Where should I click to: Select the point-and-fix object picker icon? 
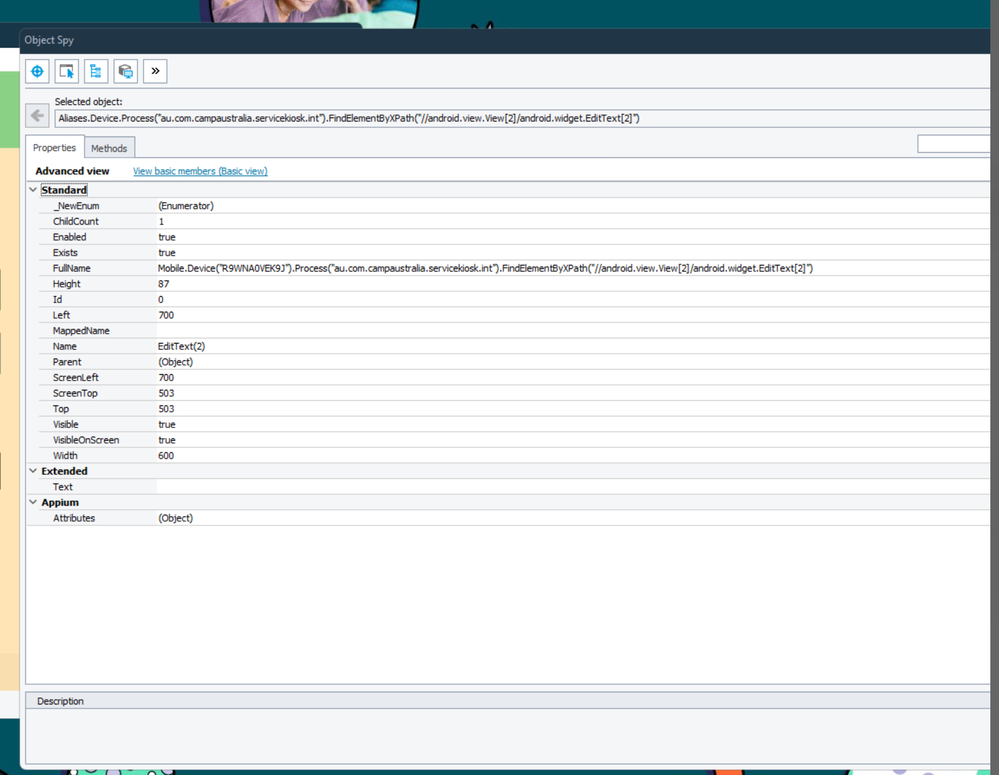66,71
